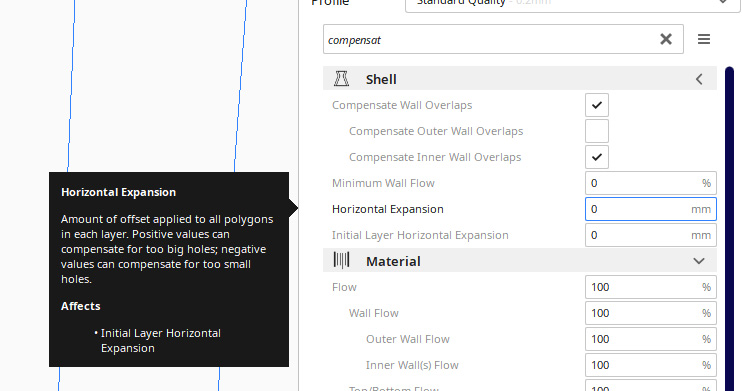
Task: Edit the Horizontal Expansion value field
Action: (651, 209)
